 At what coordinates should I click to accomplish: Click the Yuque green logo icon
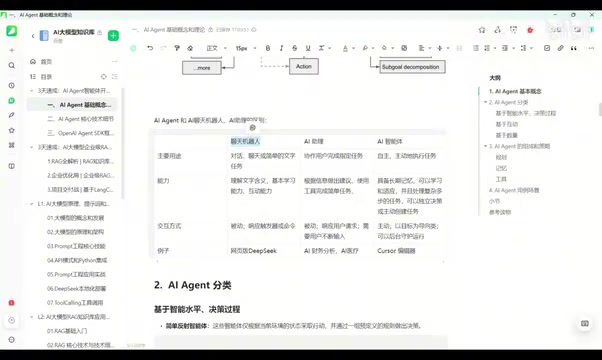[x=12, y=31]
